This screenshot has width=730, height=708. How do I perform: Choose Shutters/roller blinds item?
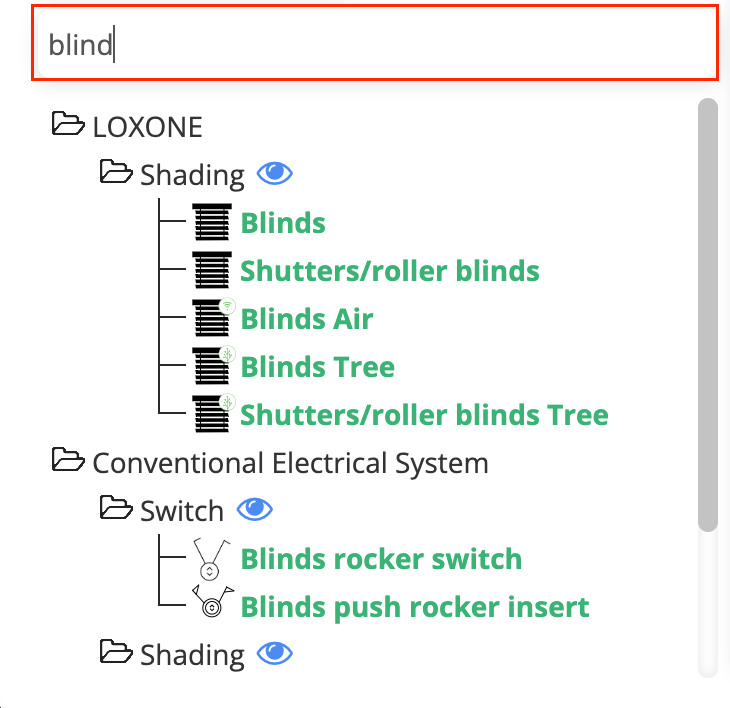(x=389, y=271)
